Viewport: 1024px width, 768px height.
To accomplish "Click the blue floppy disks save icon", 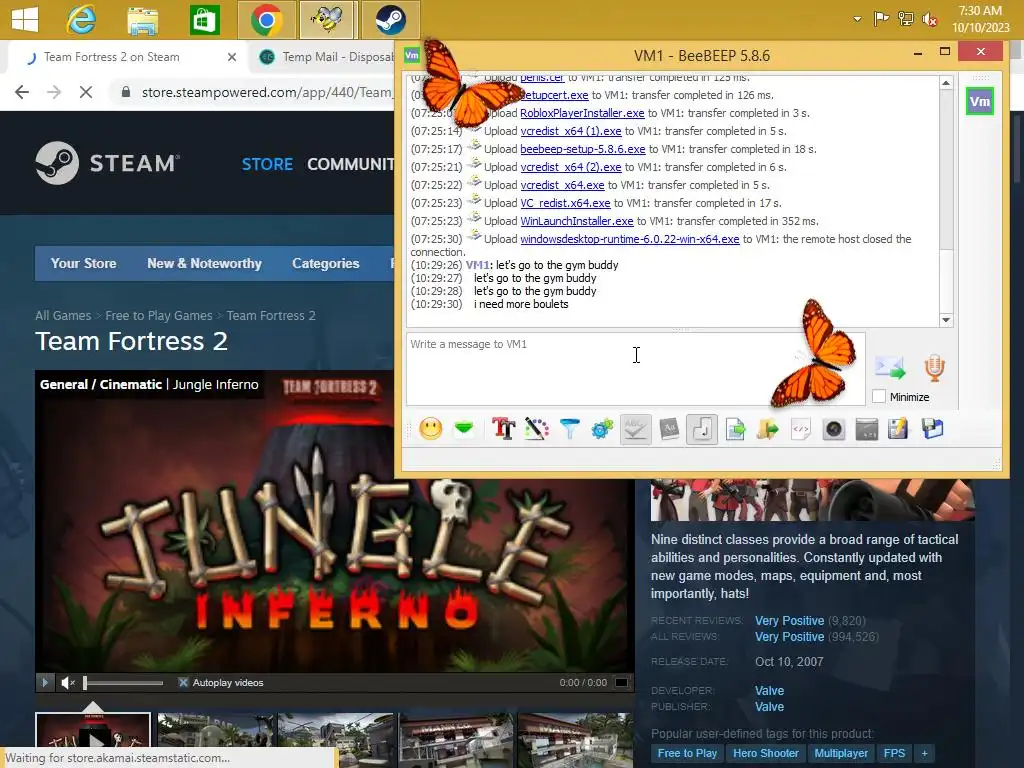I will pos(933,429).
